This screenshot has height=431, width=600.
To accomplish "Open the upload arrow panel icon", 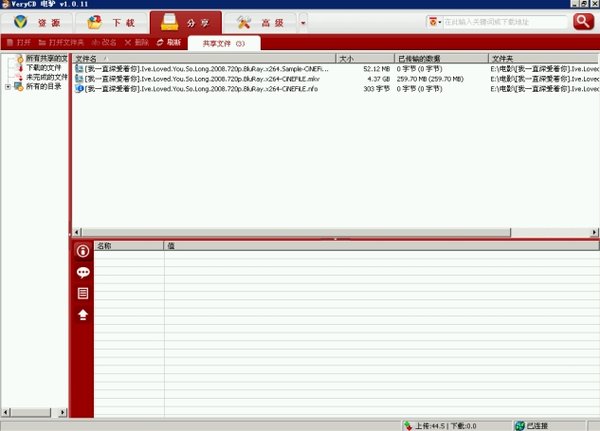I will [x=83, y=315].
